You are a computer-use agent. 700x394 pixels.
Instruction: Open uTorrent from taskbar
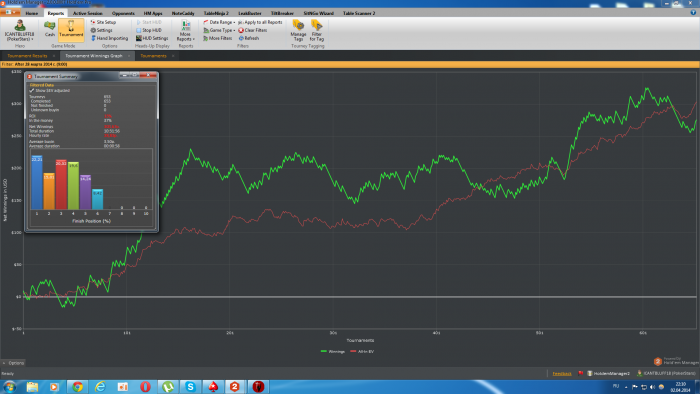pyautogui.click(x=168, y=386)
